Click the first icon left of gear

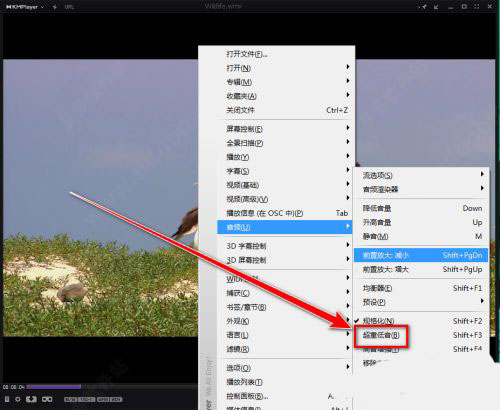7,399
